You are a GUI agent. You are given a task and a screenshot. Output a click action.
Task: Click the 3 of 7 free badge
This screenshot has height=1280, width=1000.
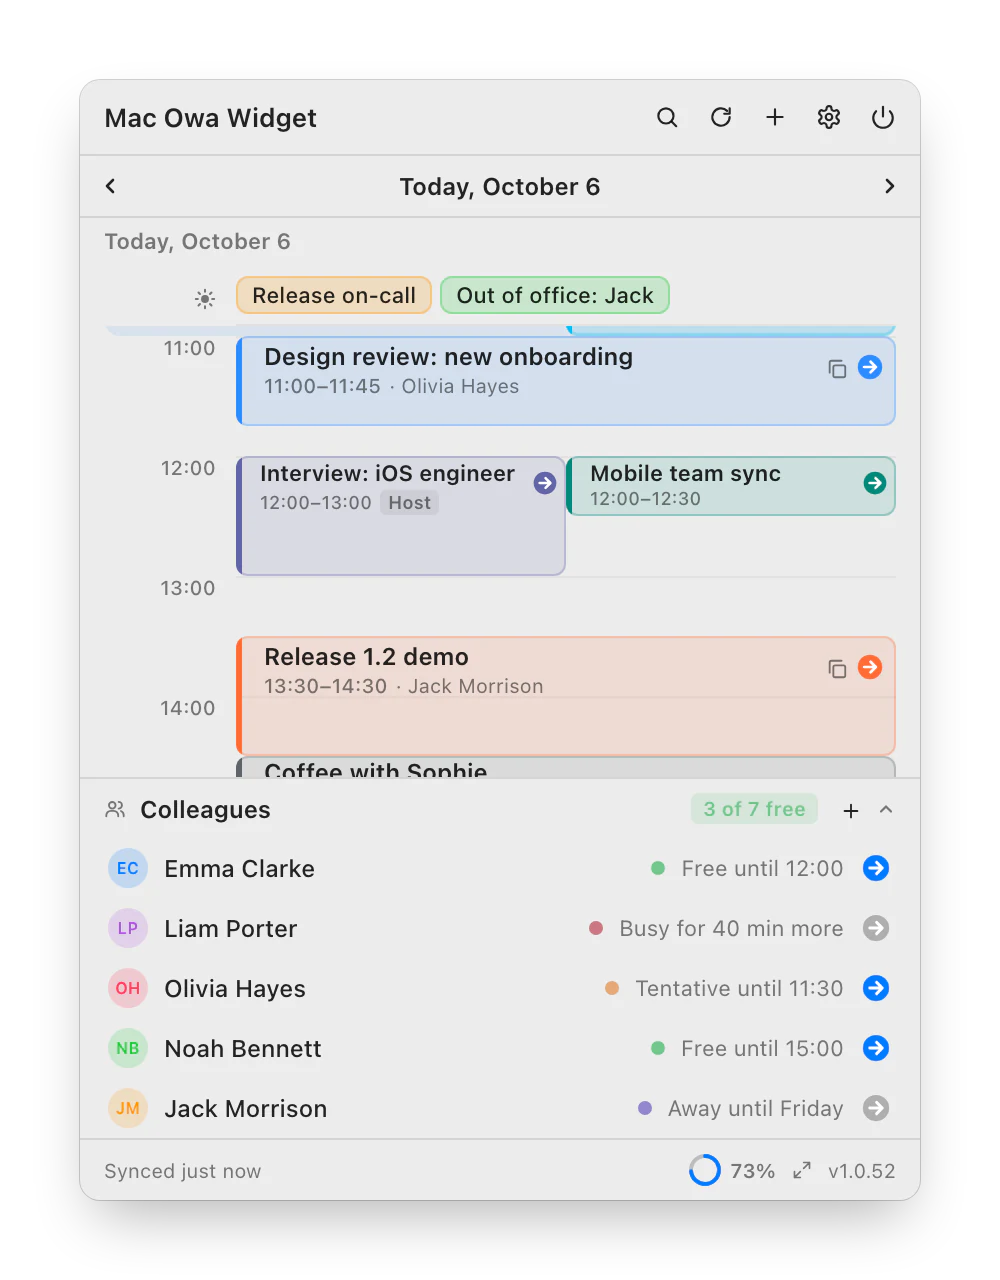click(x=754, y=809)
